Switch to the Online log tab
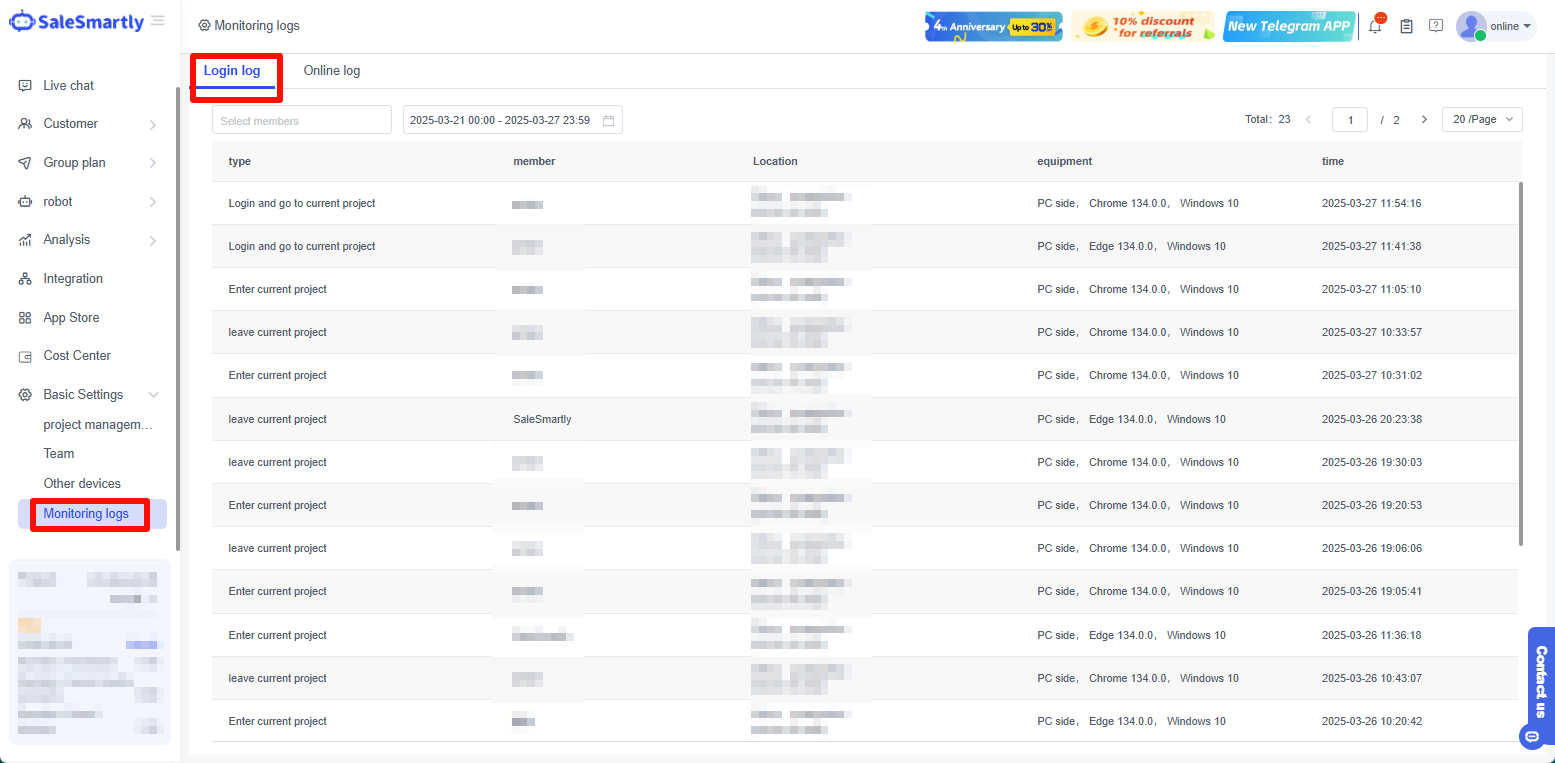 tap(332, 71)
